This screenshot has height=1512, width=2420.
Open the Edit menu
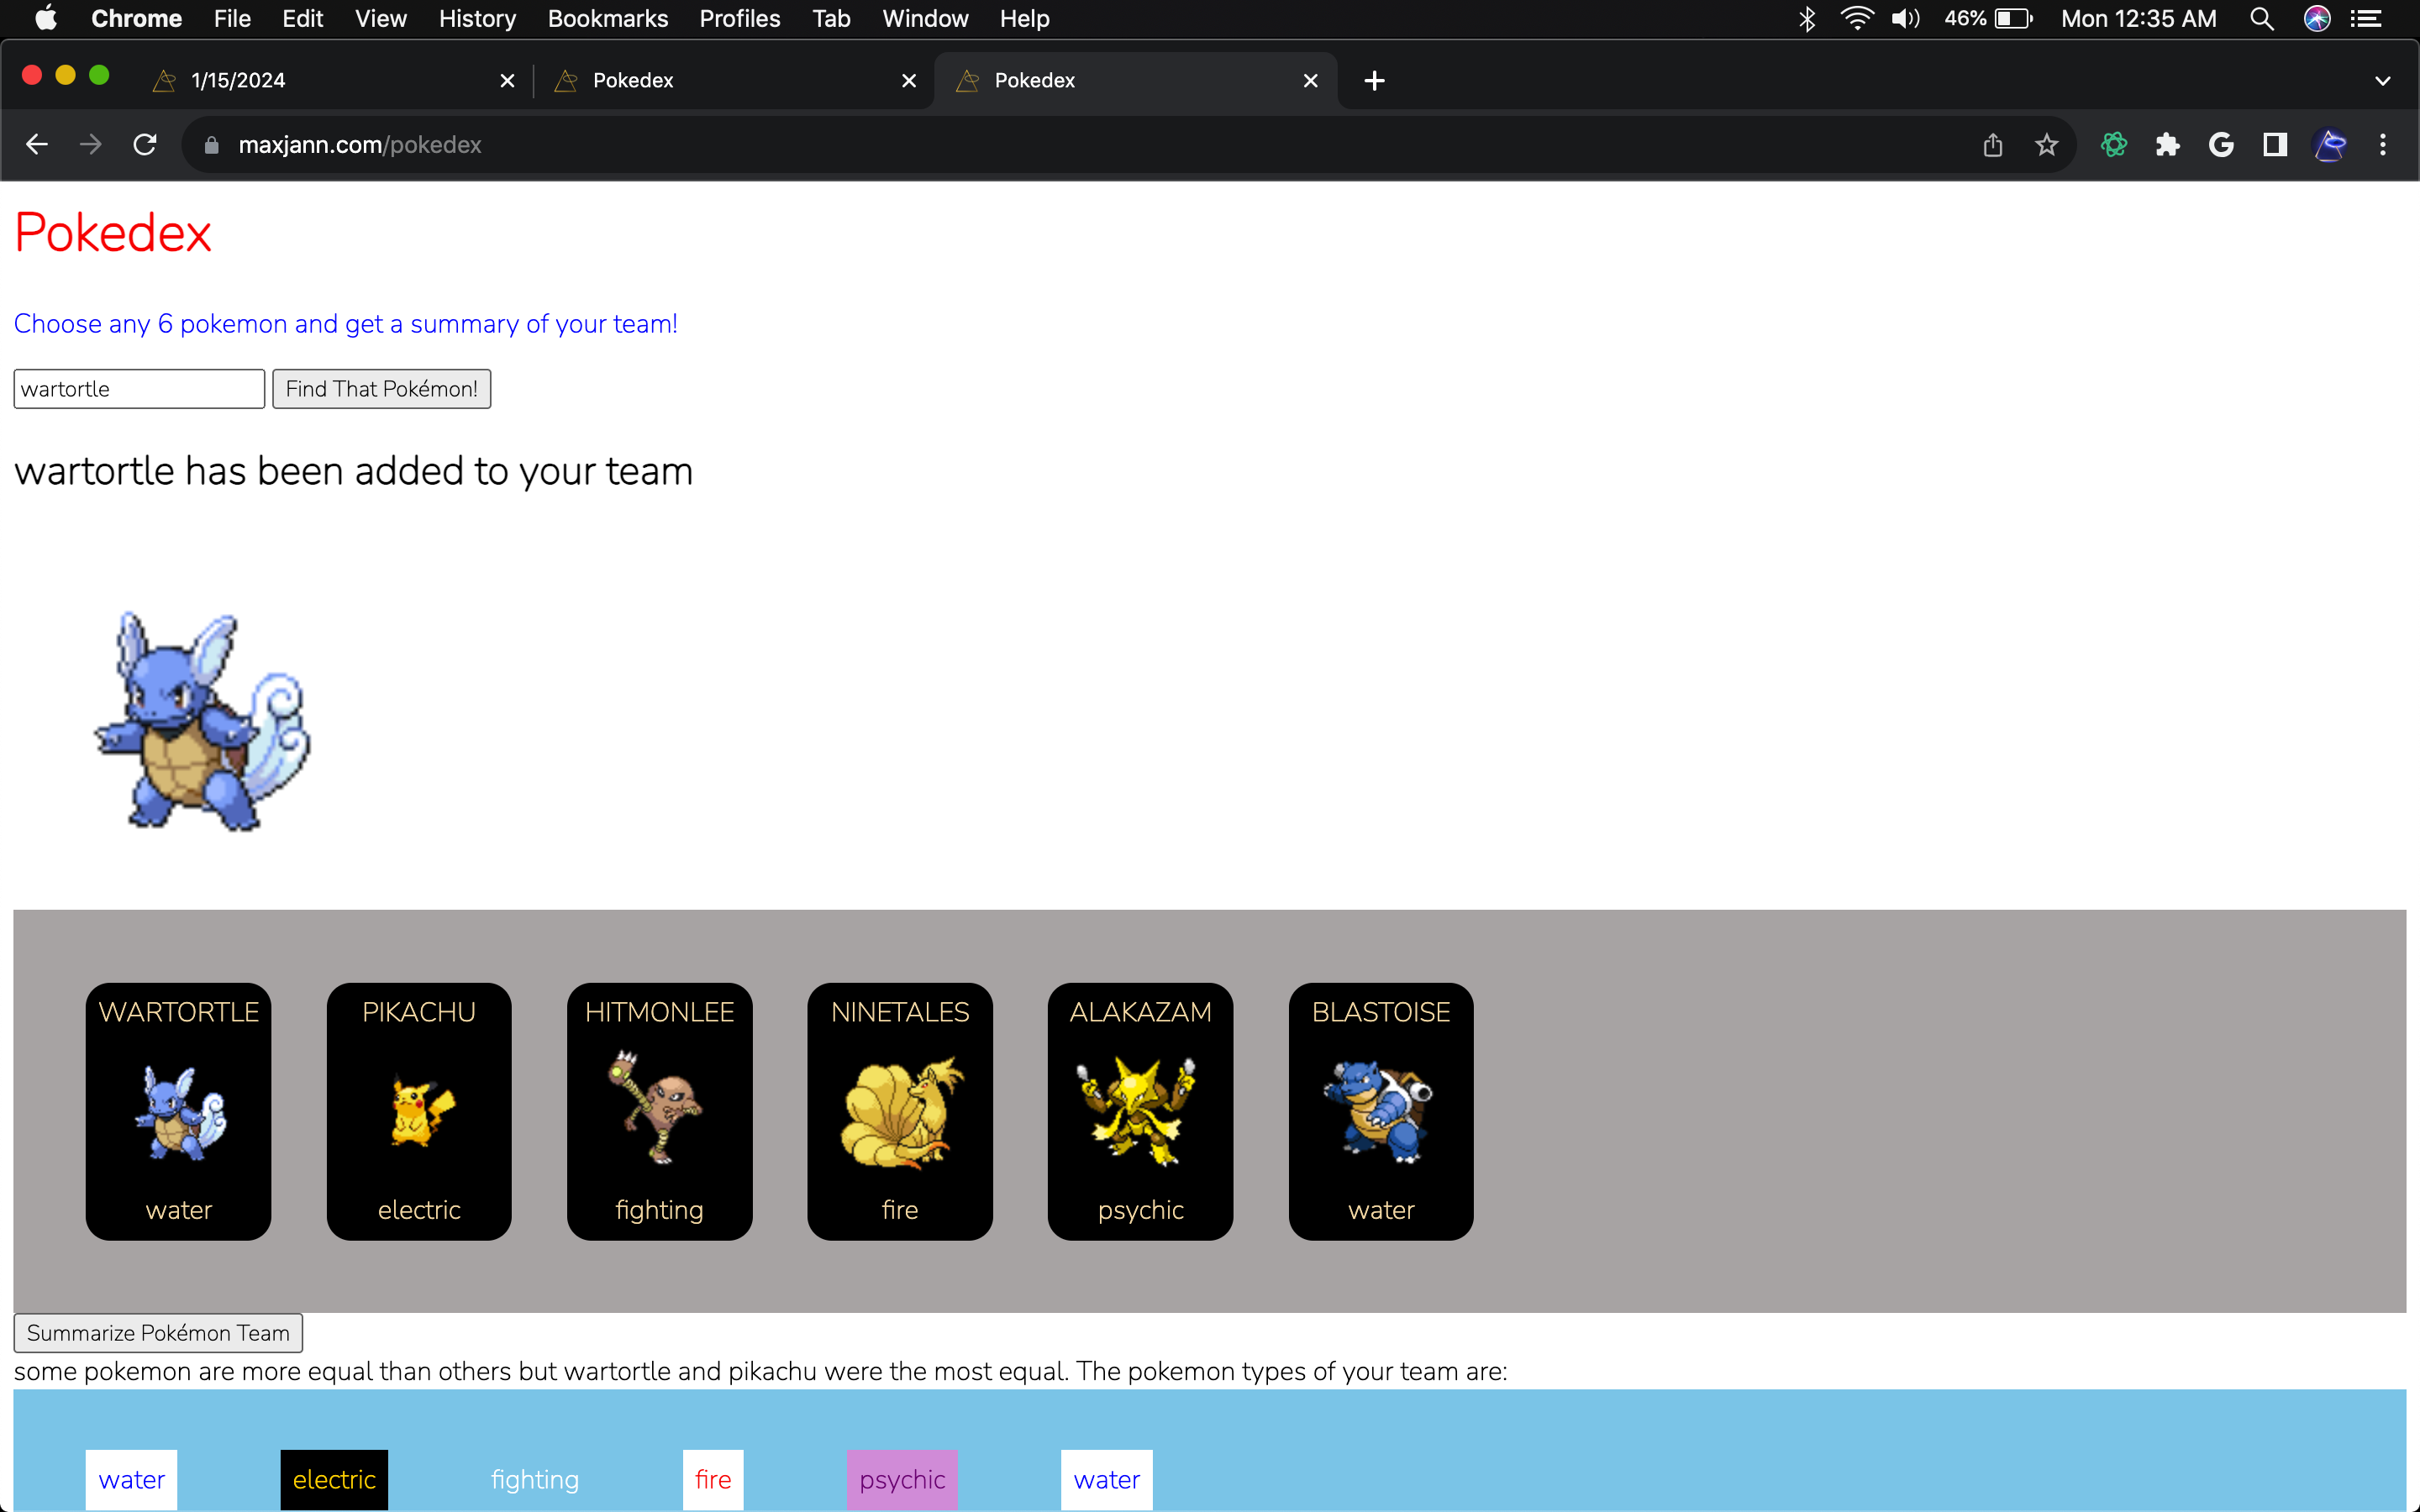[303, 19]
